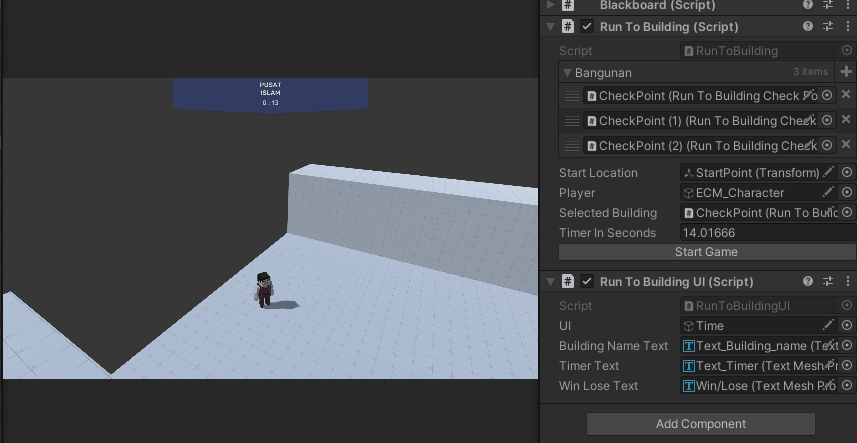Click the Timer In Seconds value field

[765, 233]
